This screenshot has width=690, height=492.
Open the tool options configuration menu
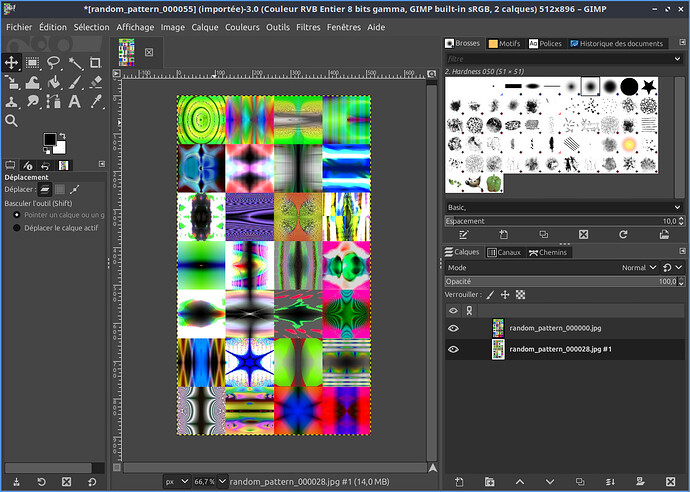click(x=102, y=164)
